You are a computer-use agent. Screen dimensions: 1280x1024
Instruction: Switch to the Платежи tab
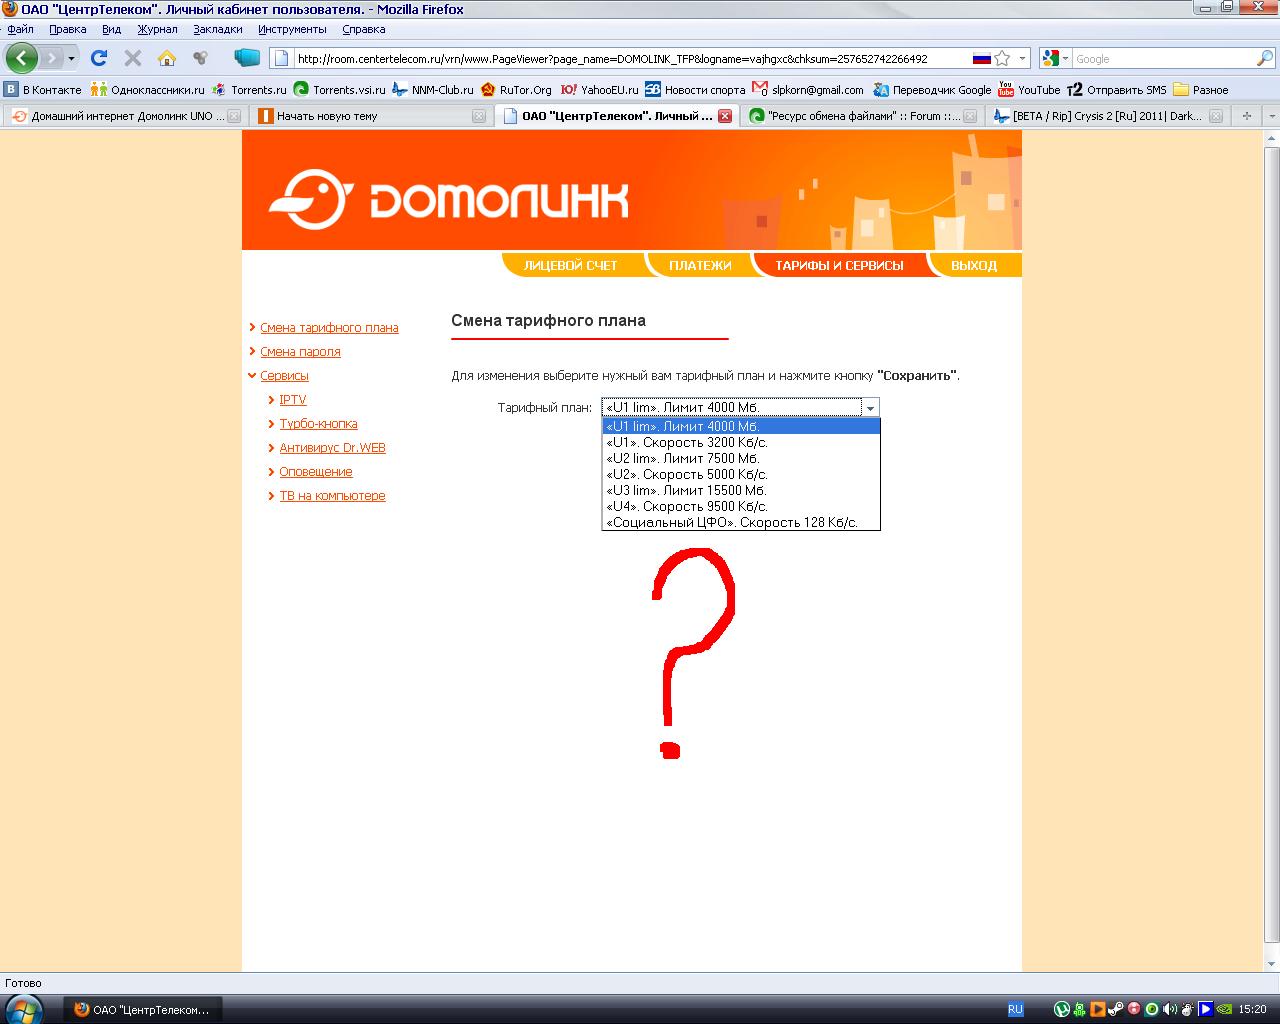click(x=700, y=265)
